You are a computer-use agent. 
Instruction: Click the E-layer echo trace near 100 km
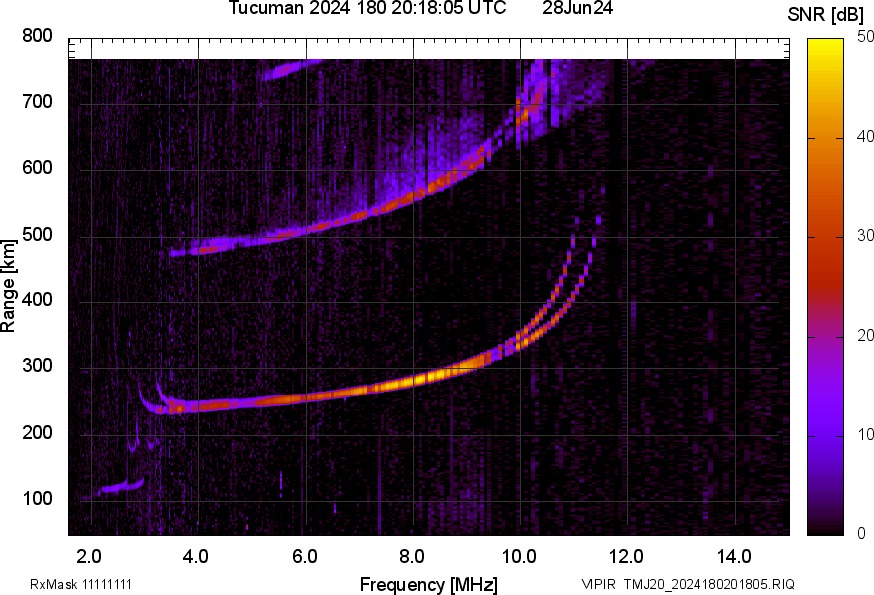click(x=122, y=487)
